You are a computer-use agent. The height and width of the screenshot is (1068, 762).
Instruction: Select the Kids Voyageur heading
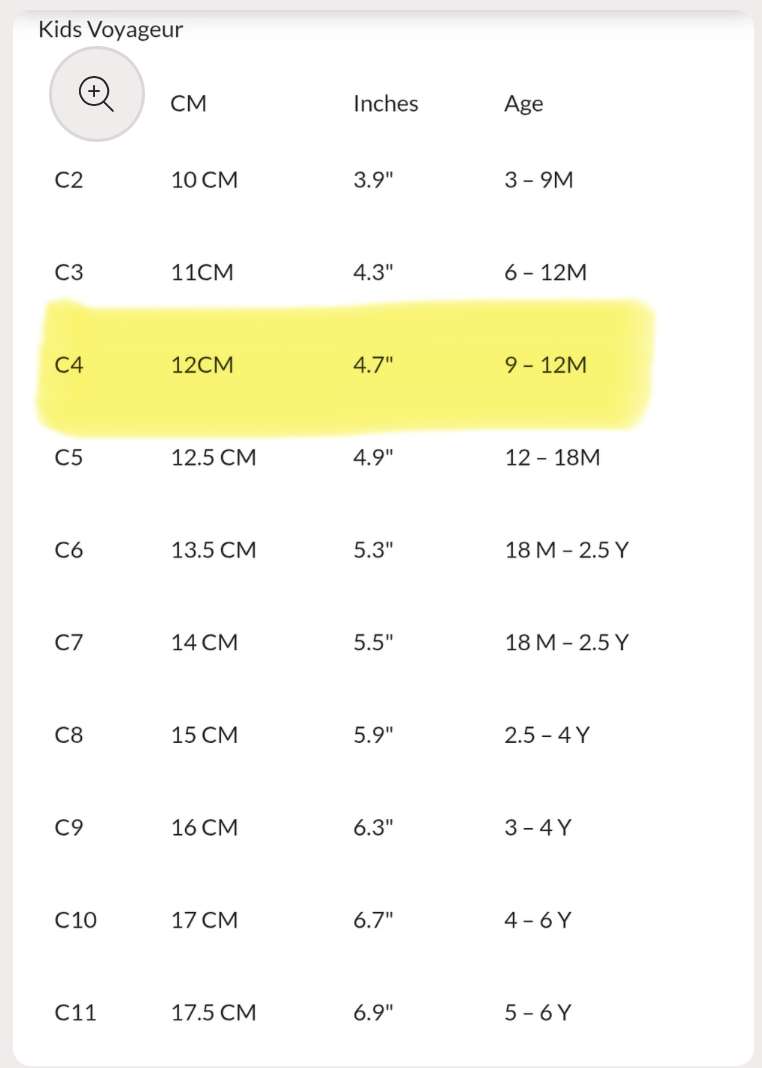[111, 30]
